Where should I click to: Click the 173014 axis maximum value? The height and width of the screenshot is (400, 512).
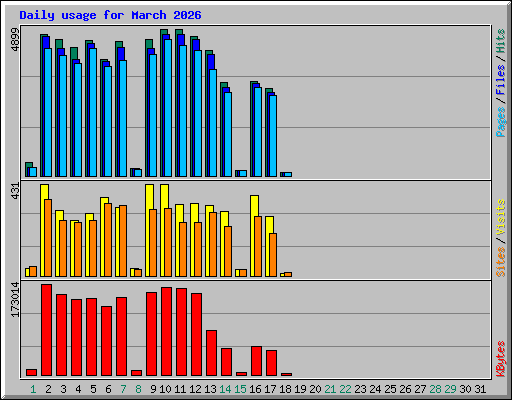15,299
